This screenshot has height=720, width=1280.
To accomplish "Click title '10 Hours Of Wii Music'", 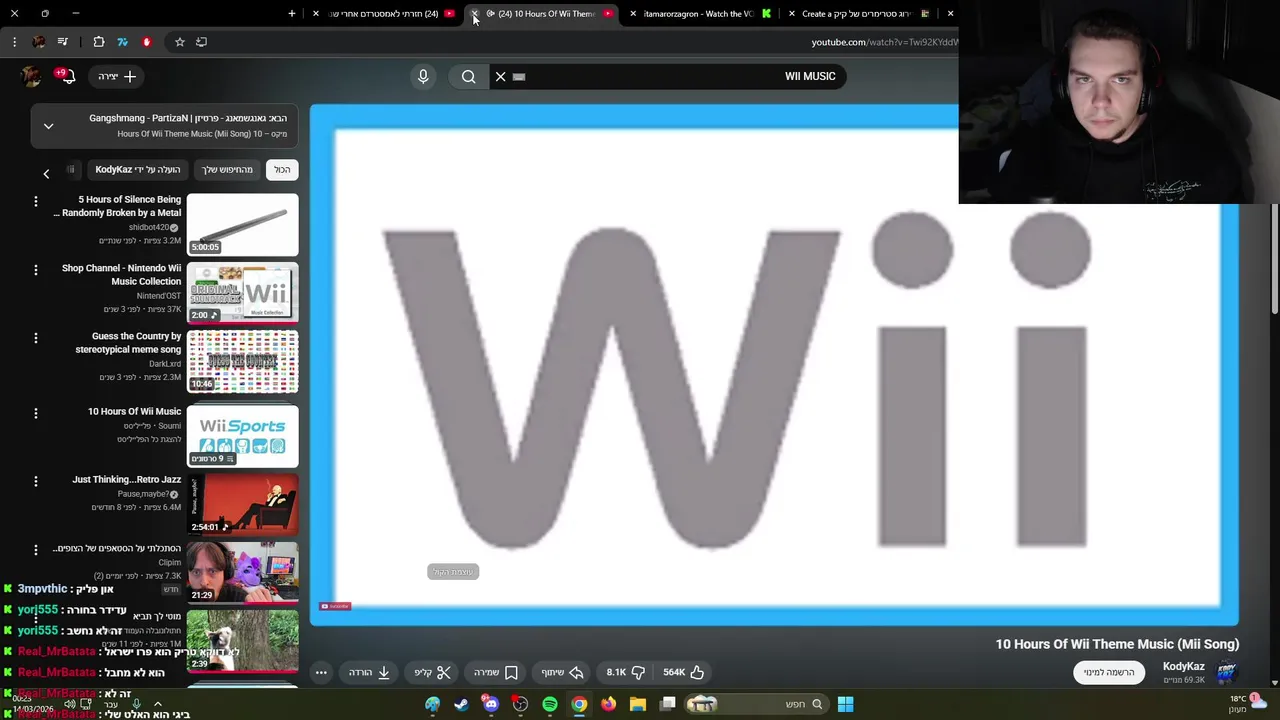I will [134, 412].
